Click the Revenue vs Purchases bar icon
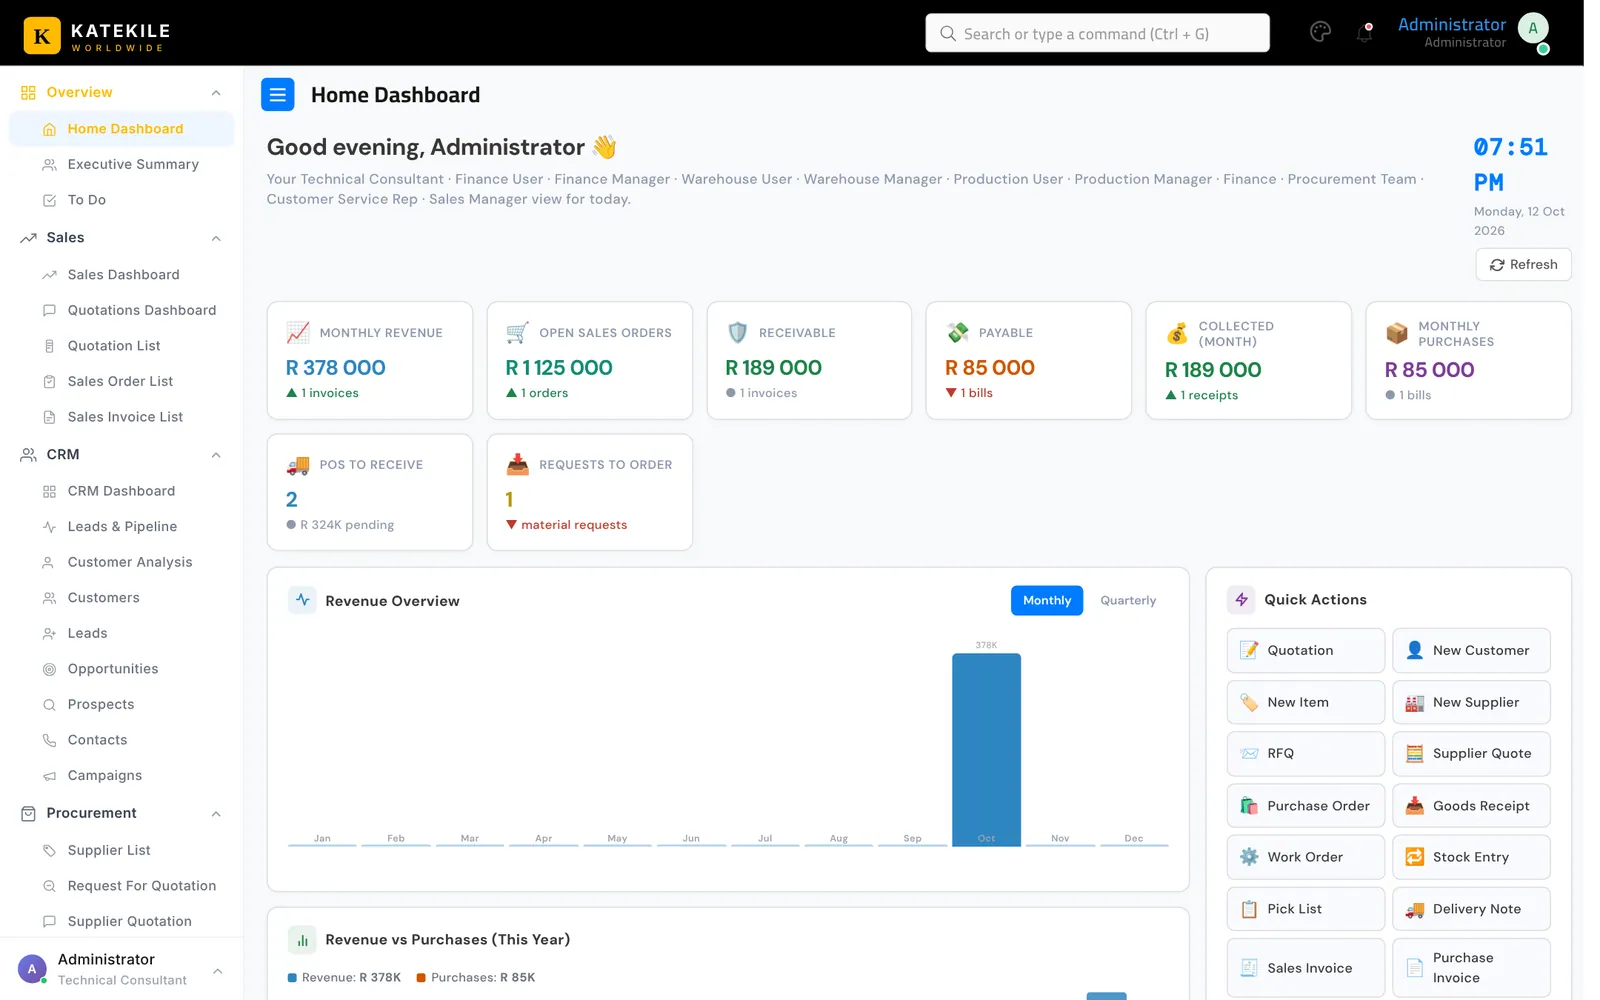Image resolution: width=1600 pixels, height=1000 pixels. 302,940
